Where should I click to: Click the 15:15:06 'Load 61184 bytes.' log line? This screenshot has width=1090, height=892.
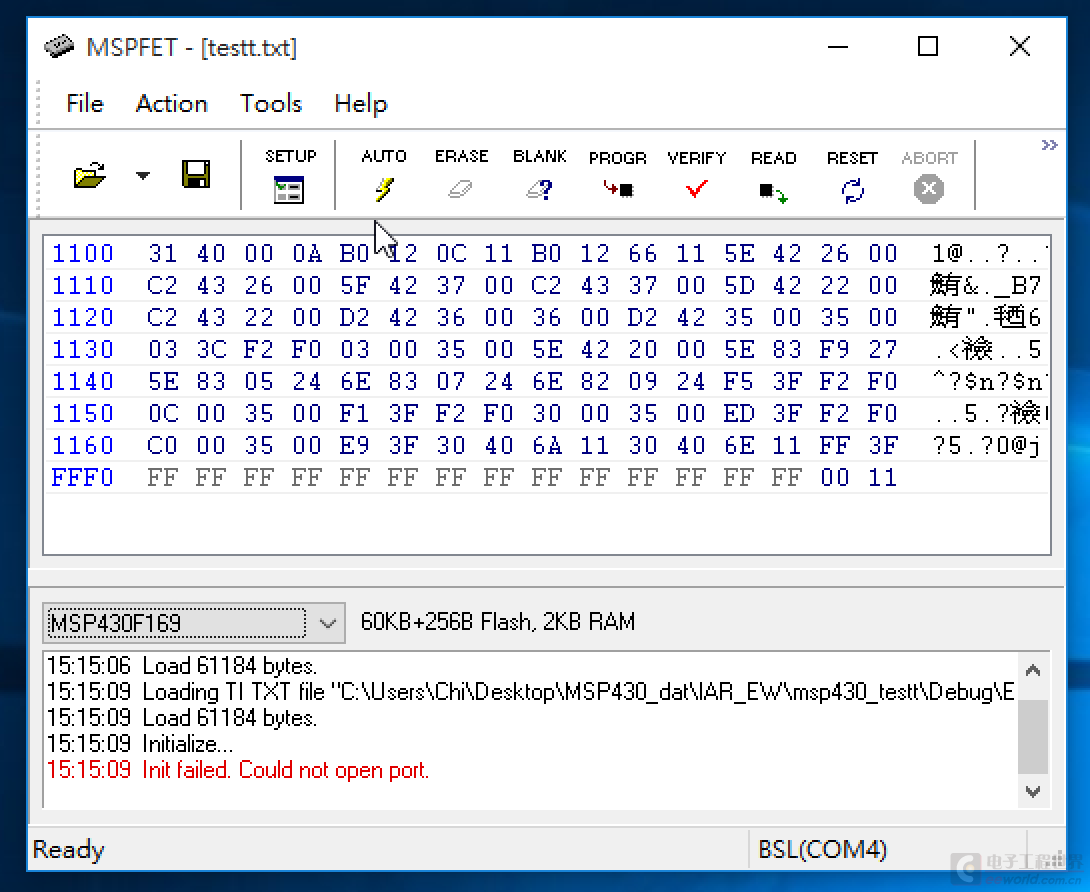pyautogui.click(x=181, y=666)
